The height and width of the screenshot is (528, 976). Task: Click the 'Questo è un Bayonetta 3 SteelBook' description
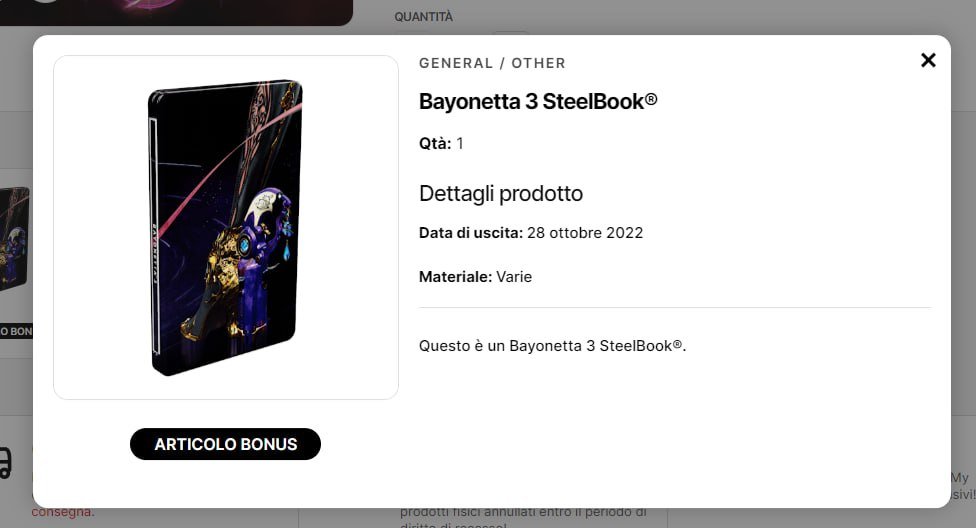[552, 346]
